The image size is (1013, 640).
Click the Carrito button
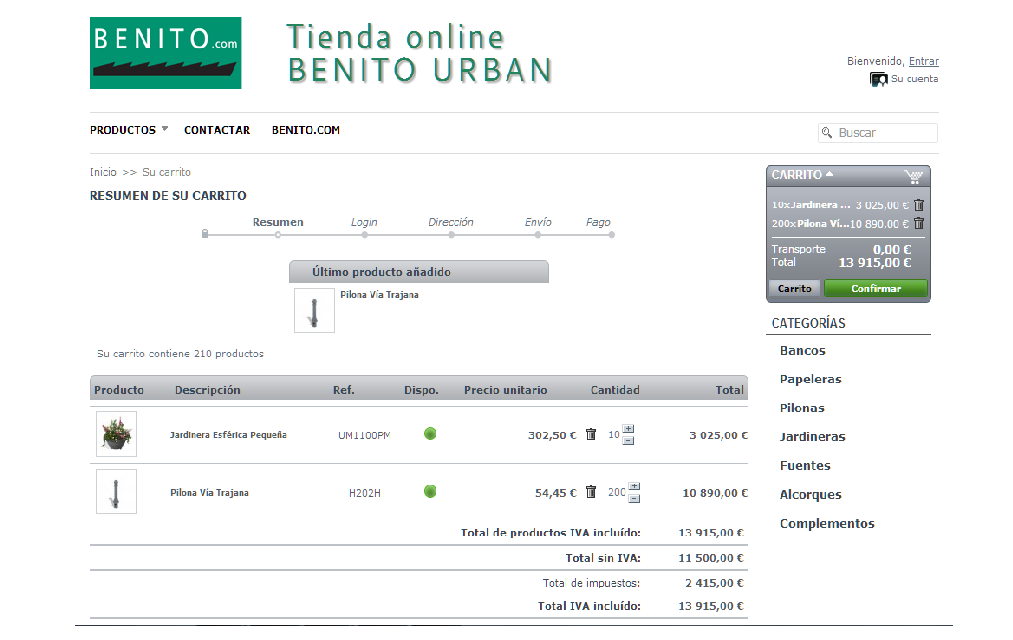[795, 289]
